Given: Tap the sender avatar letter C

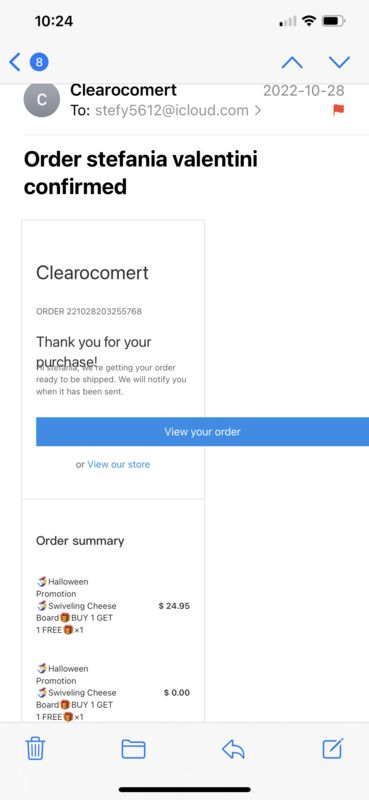Looking at the screenshot, I should 42,99.
